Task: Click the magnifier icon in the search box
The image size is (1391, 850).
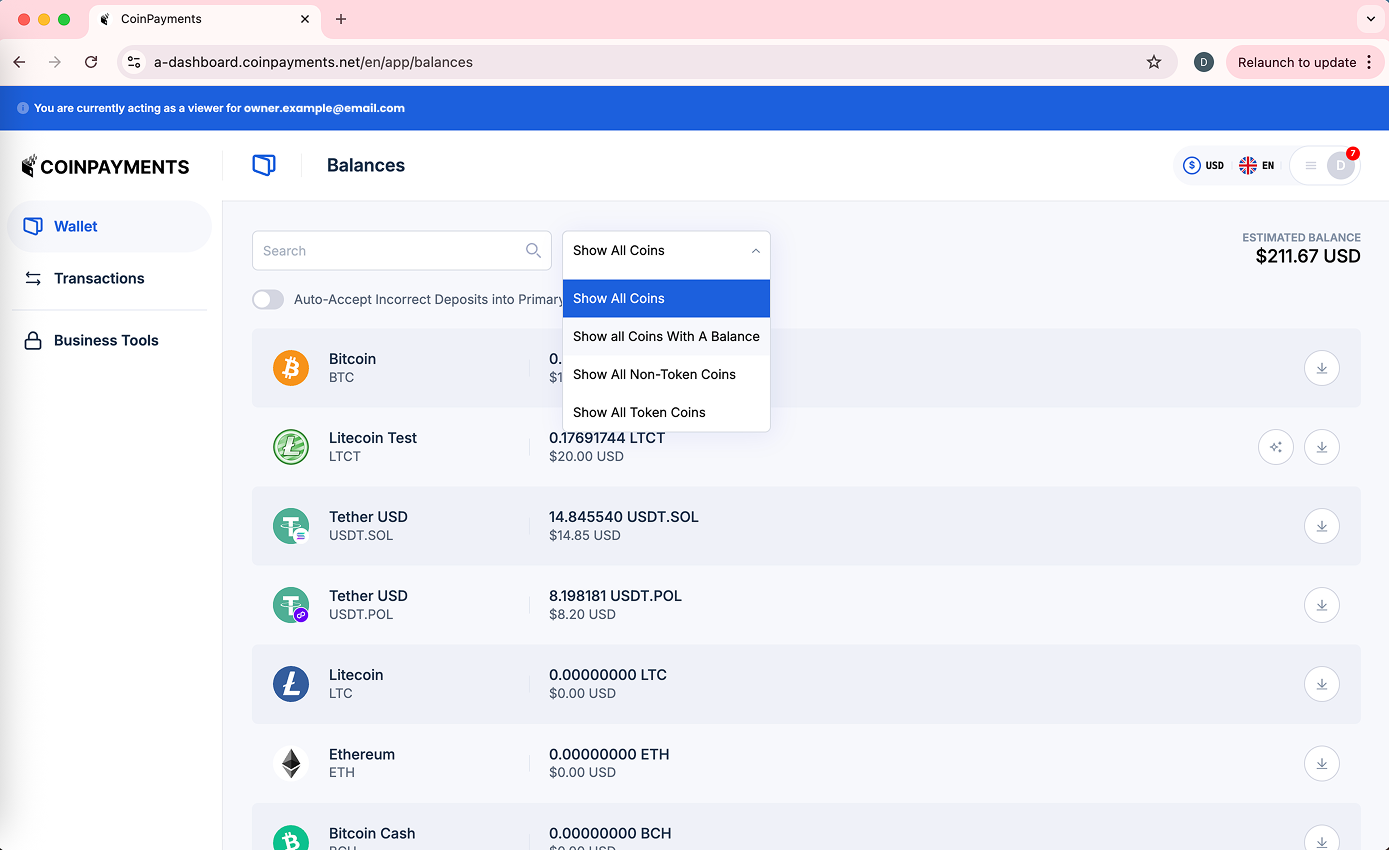Action: pyautogui.click(x=533, y=251)
